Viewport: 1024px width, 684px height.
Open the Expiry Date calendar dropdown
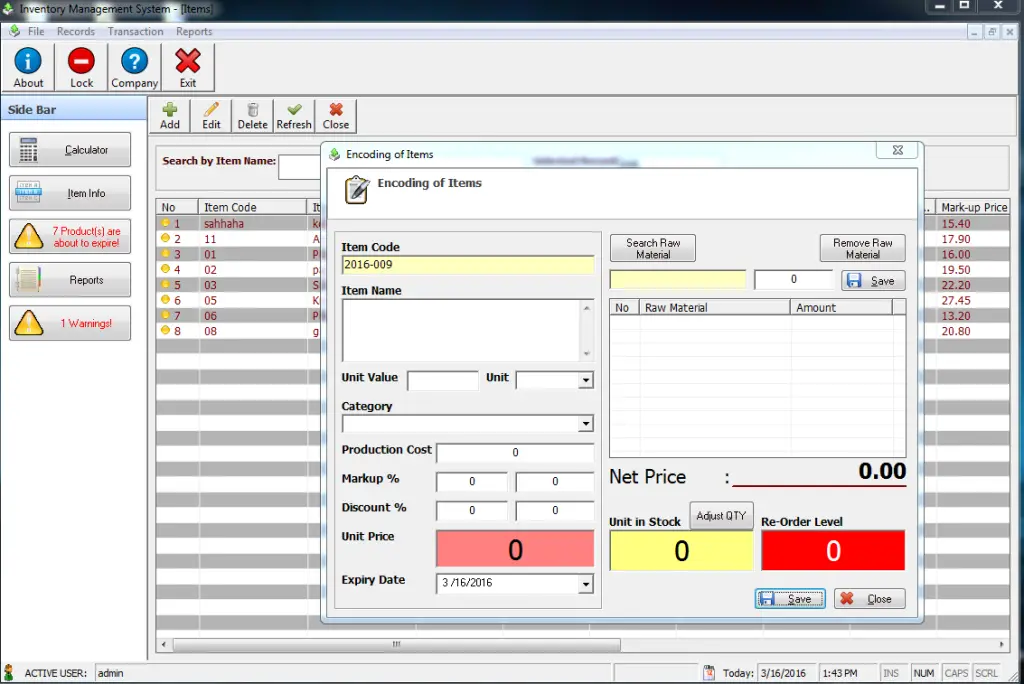pos(584,583)
